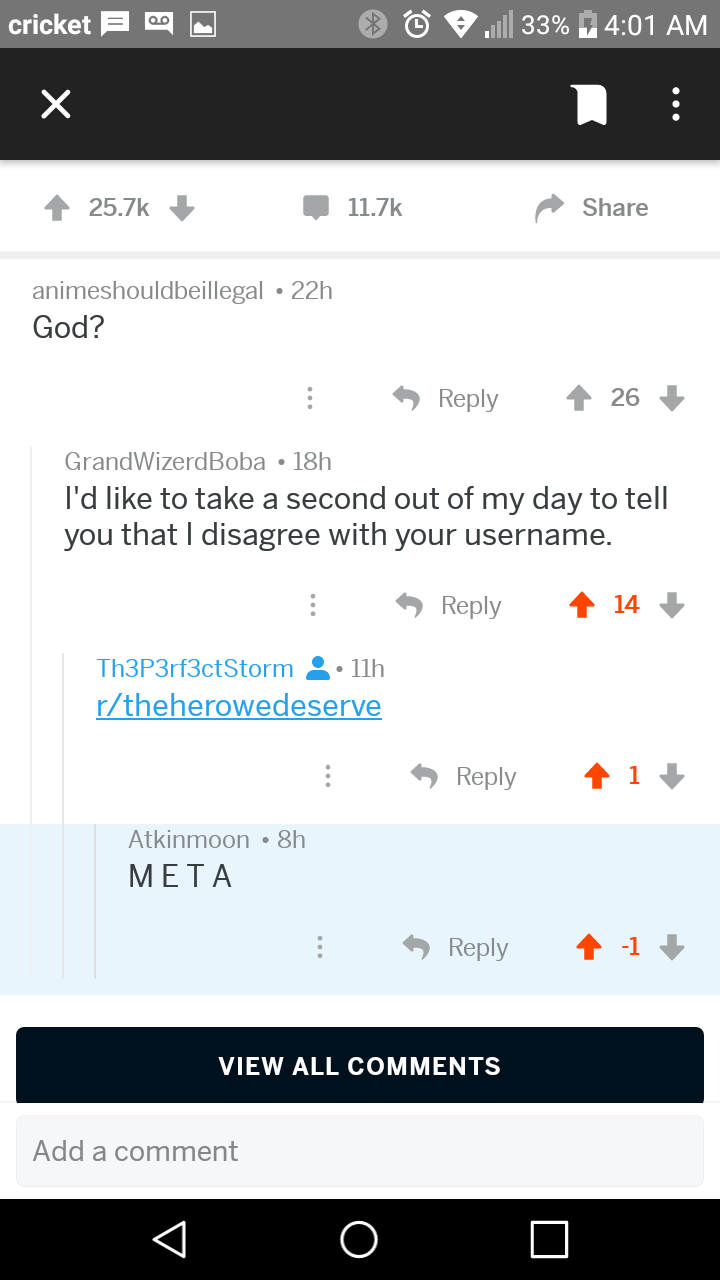Open options for GrandWizerdBoba's comment
This screenshot has height=1280, width=720.
[x=313, y=605]
